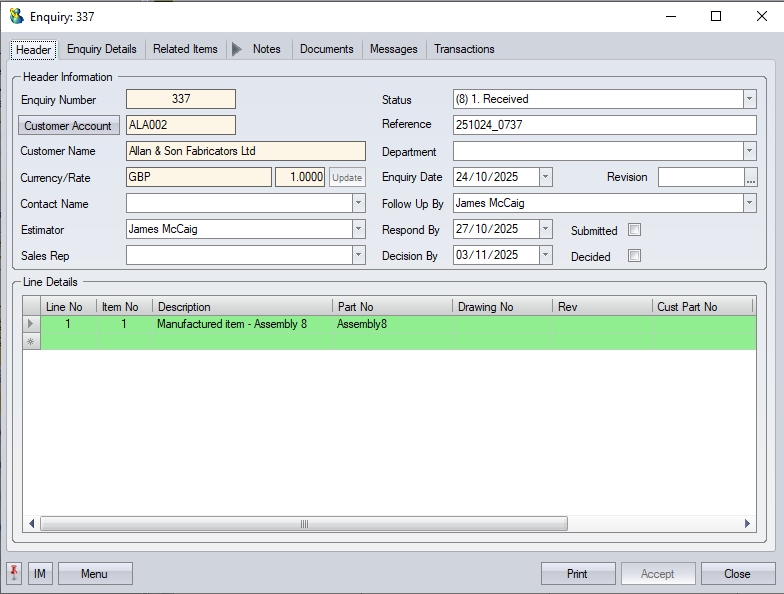Click into the Reference text field
Screen dimensions: 784x594
[x=604, y=125]
